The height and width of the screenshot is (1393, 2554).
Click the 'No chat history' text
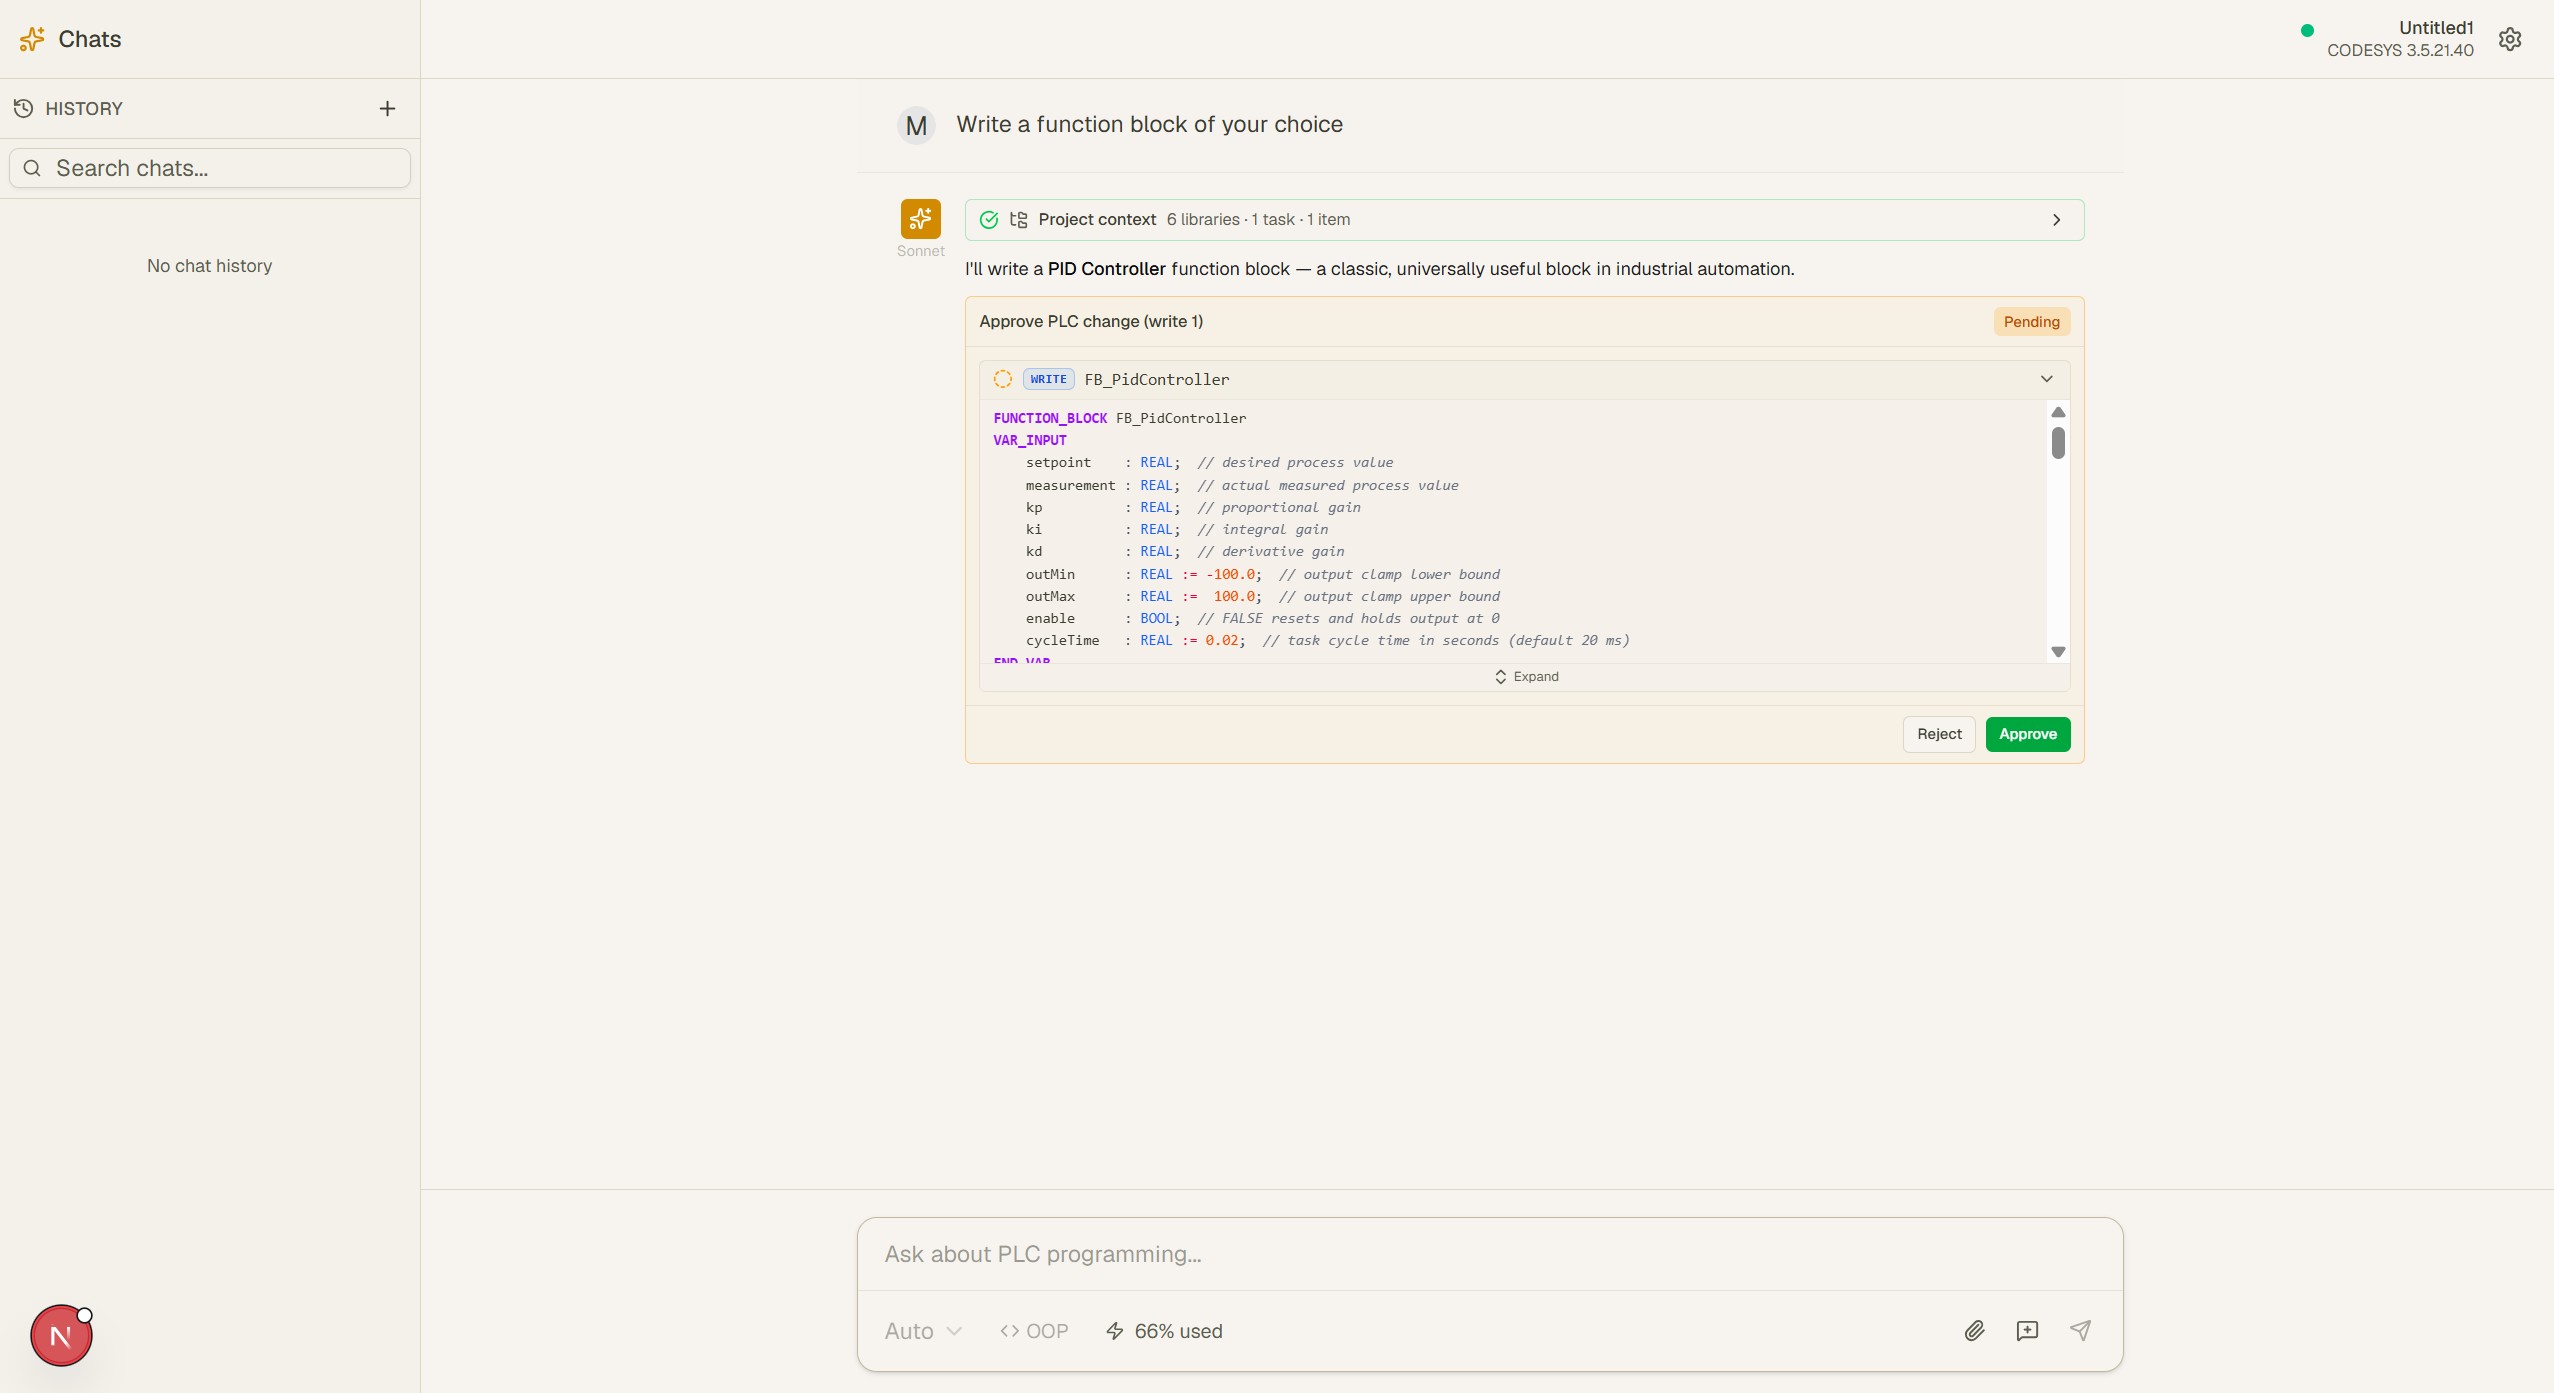(209, 266)
